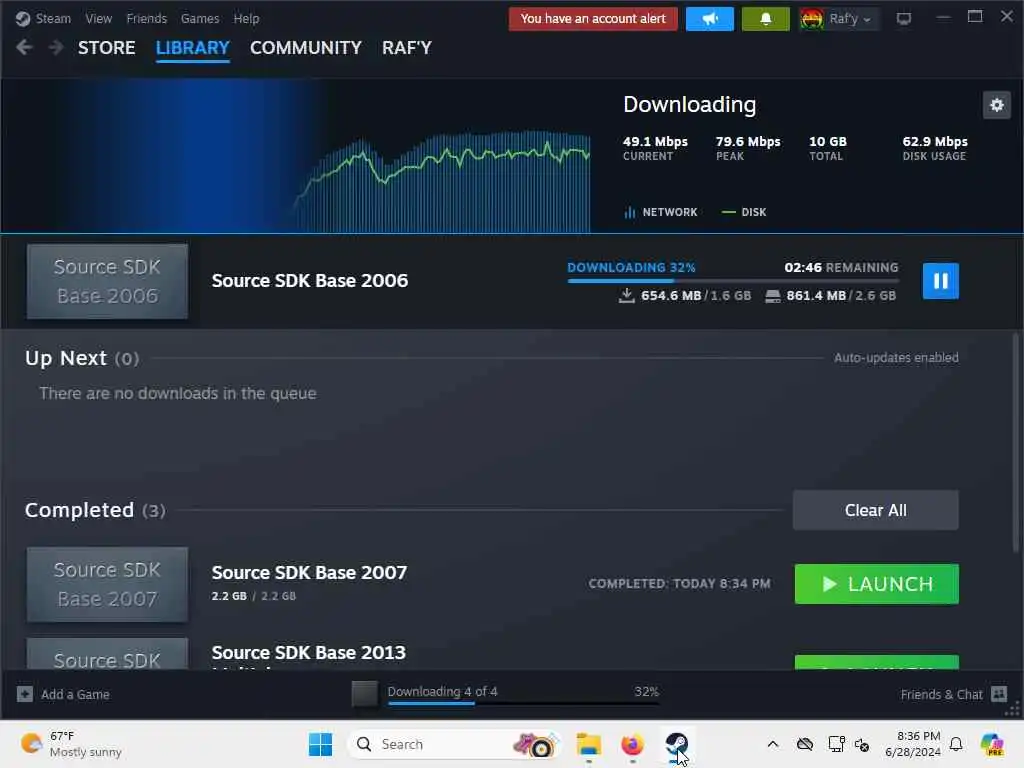Open File Explorer from the taskbar
1024x768 pixels.
pos(588,744)
